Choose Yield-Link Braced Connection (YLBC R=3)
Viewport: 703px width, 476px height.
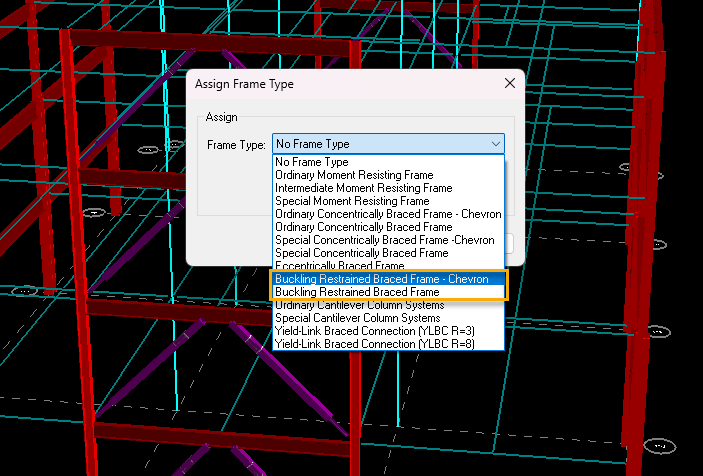(375, 331)
